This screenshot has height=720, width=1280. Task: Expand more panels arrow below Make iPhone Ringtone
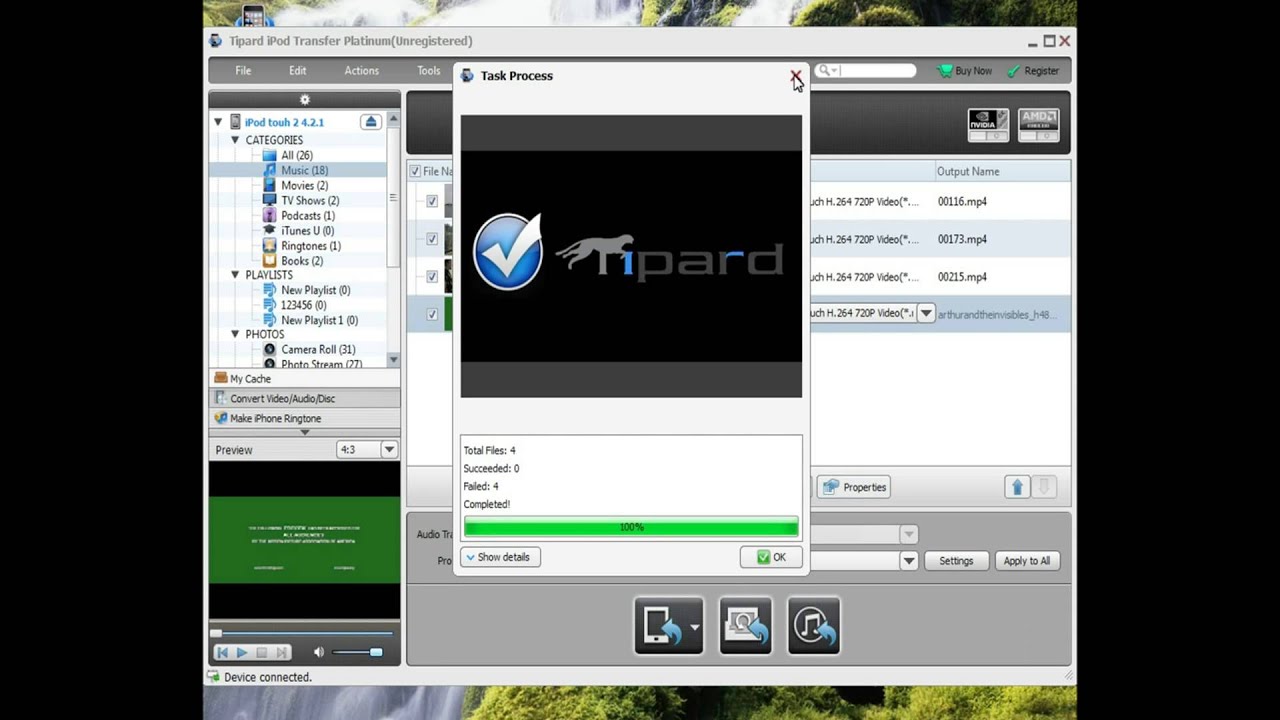pyautogui.click(x=305, y=432)
